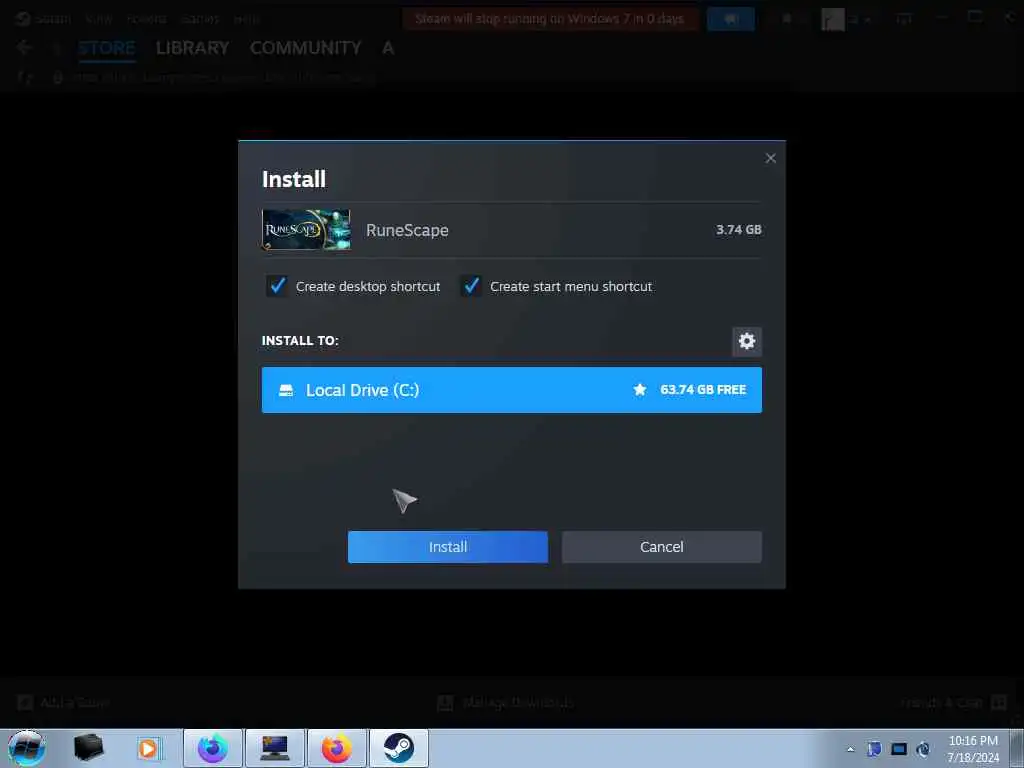The width and height of the screenshot is (1024, 768).
Task: Open Manage Downloads
Action: (505, 703)
